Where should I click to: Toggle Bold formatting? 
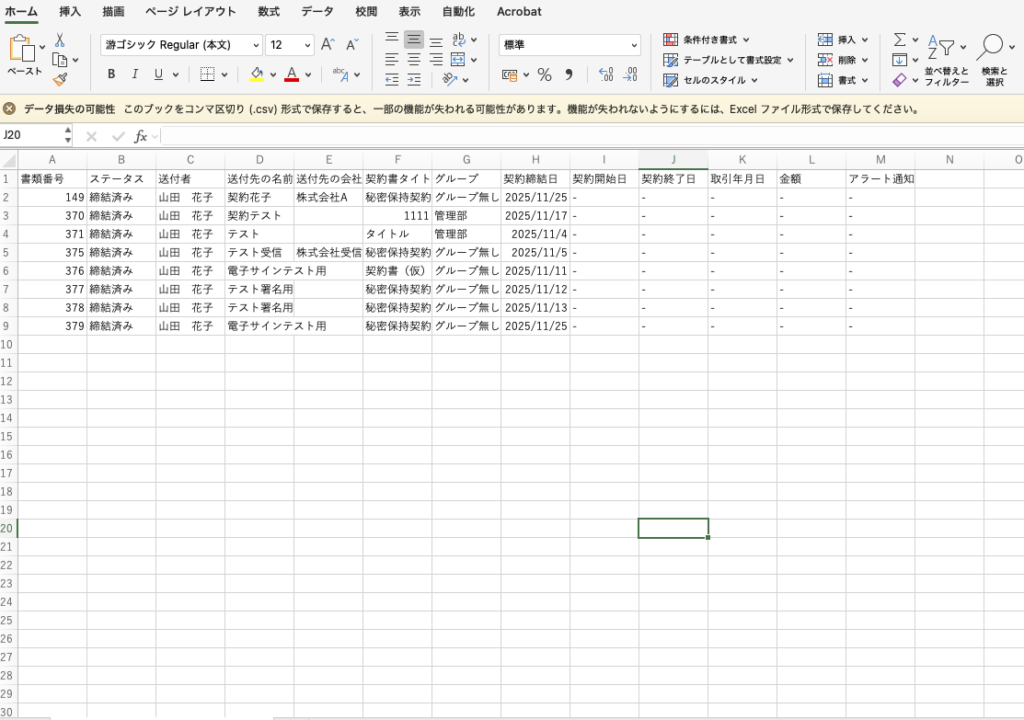point(111,75)
